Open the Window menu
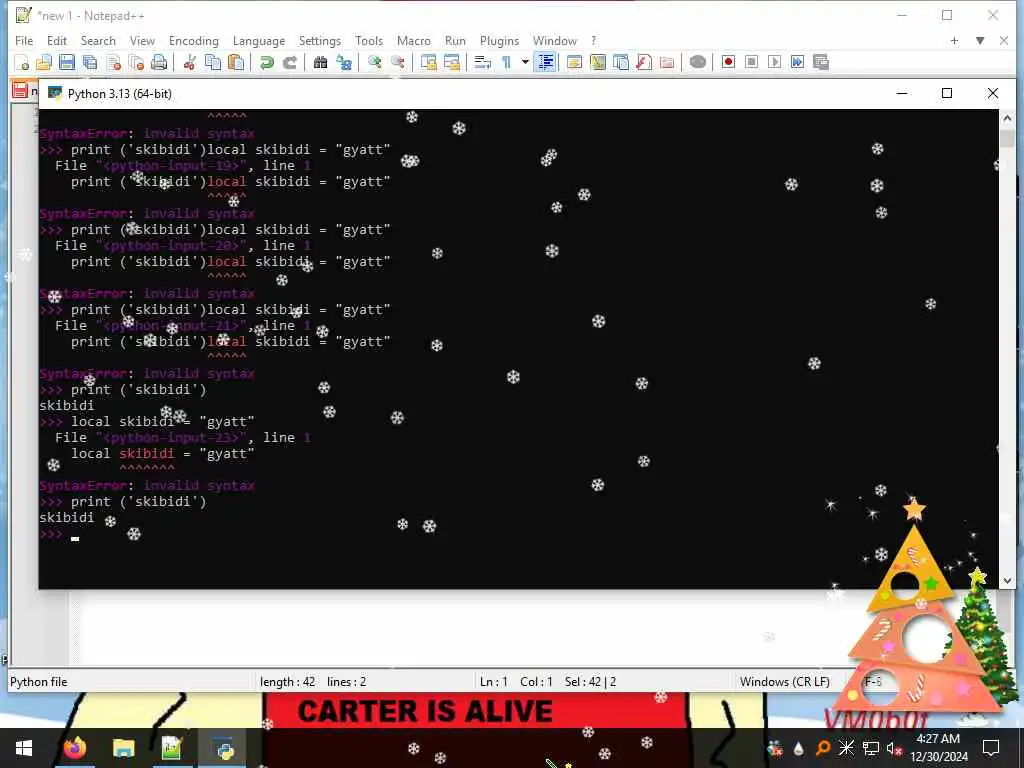Image resolution: width=1024 pixels, height=768 pixels. pyautogui.click(x=555, y=40)
